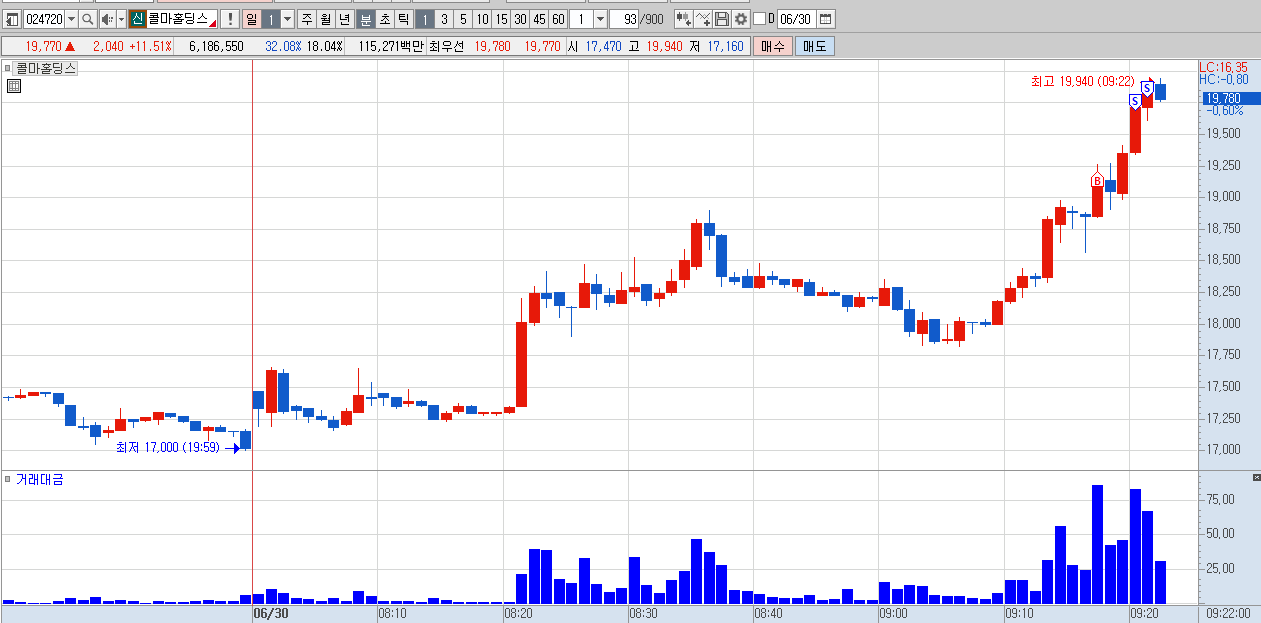Click the 06/30 date marker on time axis
1261x623 pixels.
[271, 613]
